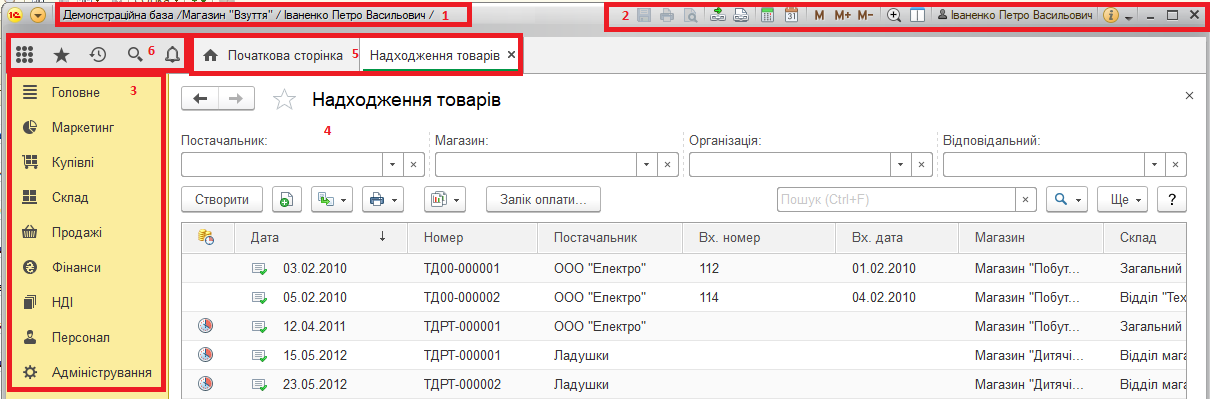Viewport: 1210px width, 399px height.
Task: Click the M memory button
Action: [819, 16]
